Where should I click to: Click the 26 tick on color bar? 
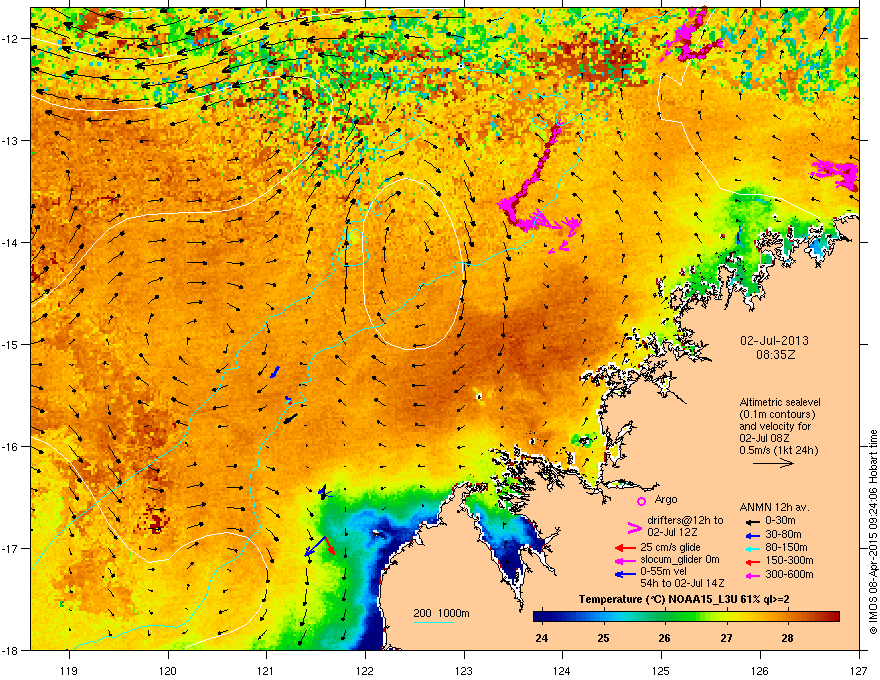(664, 638)
